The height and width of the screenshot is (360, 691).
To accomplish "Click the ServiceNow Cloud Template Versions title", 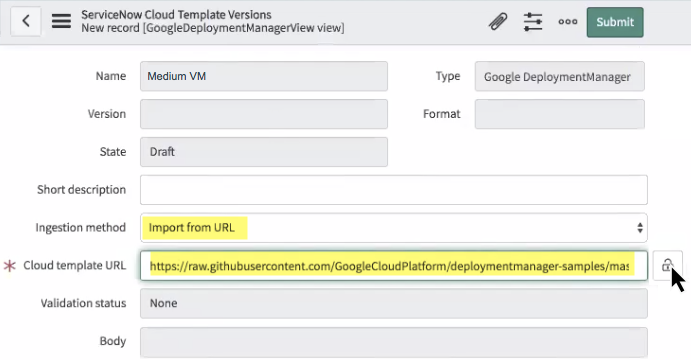I will 176,15.
